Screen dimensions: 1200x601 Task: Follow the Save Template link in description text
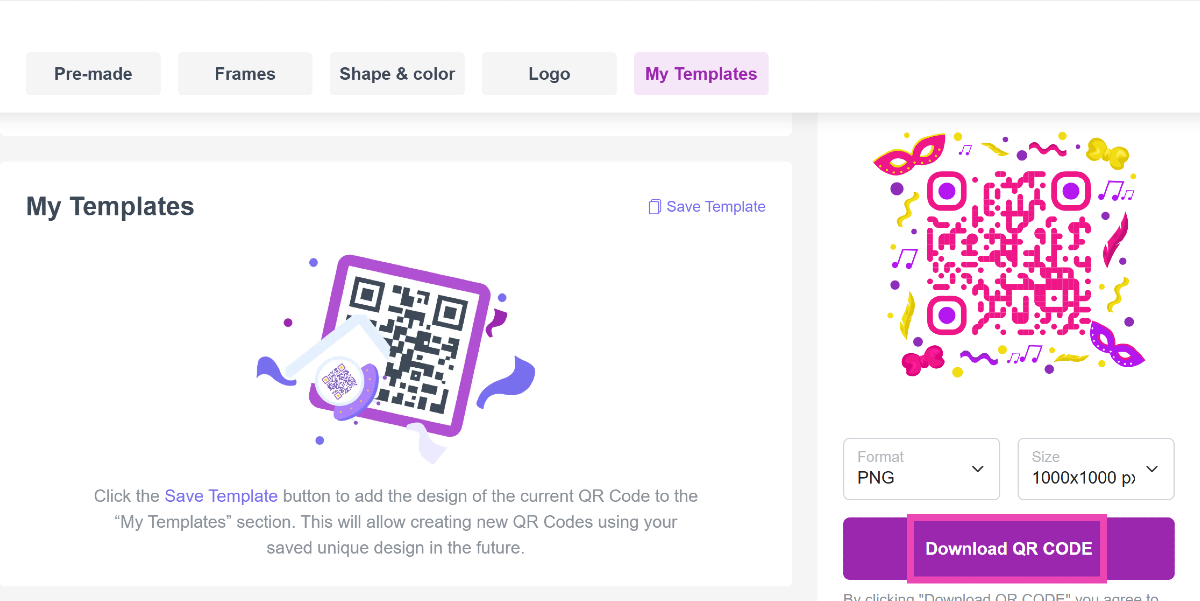point(221,496)
